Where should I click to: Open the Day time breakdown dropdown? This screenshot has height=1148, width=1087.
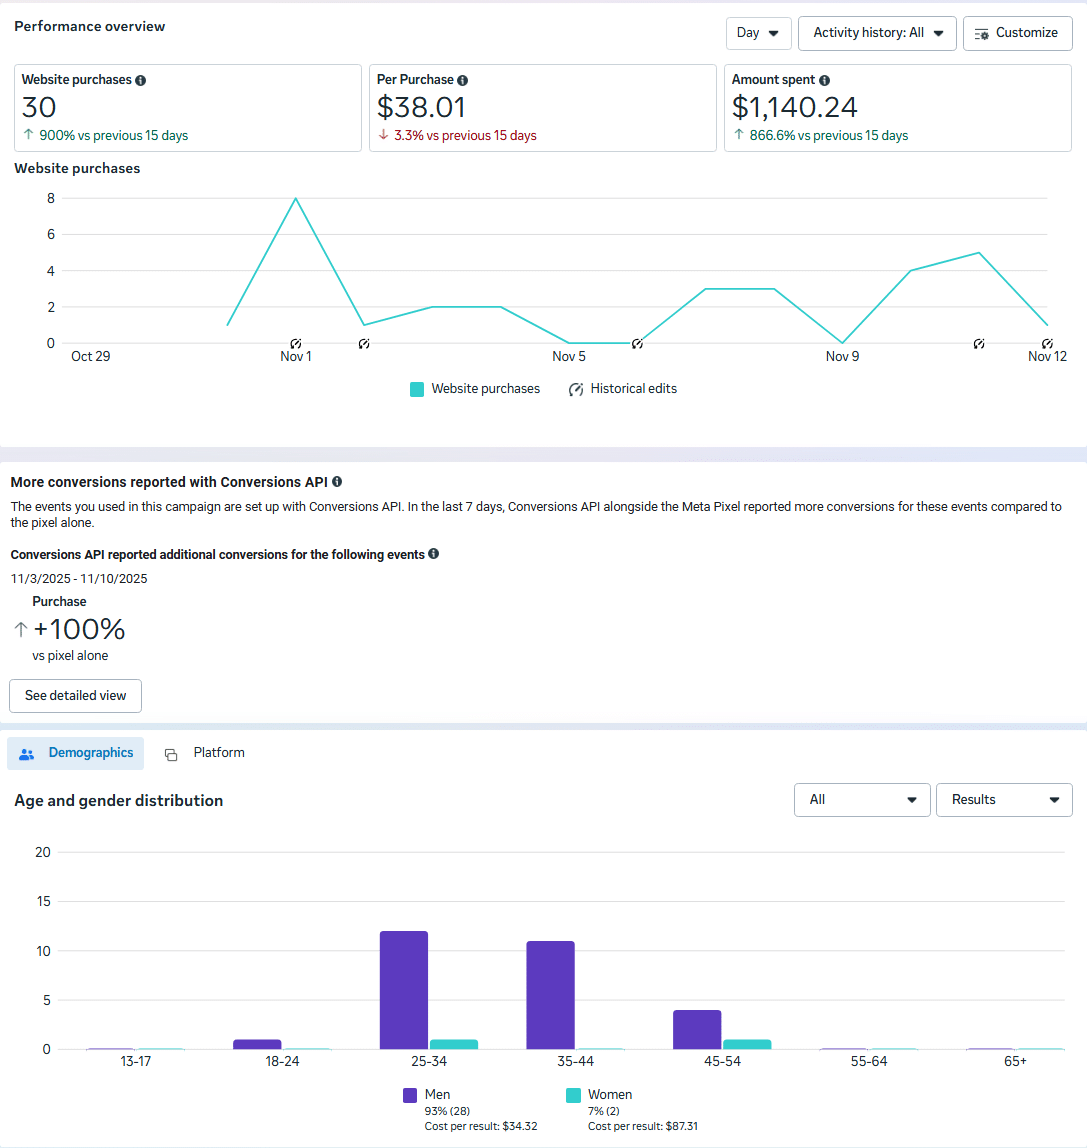[x=758, y=33]
